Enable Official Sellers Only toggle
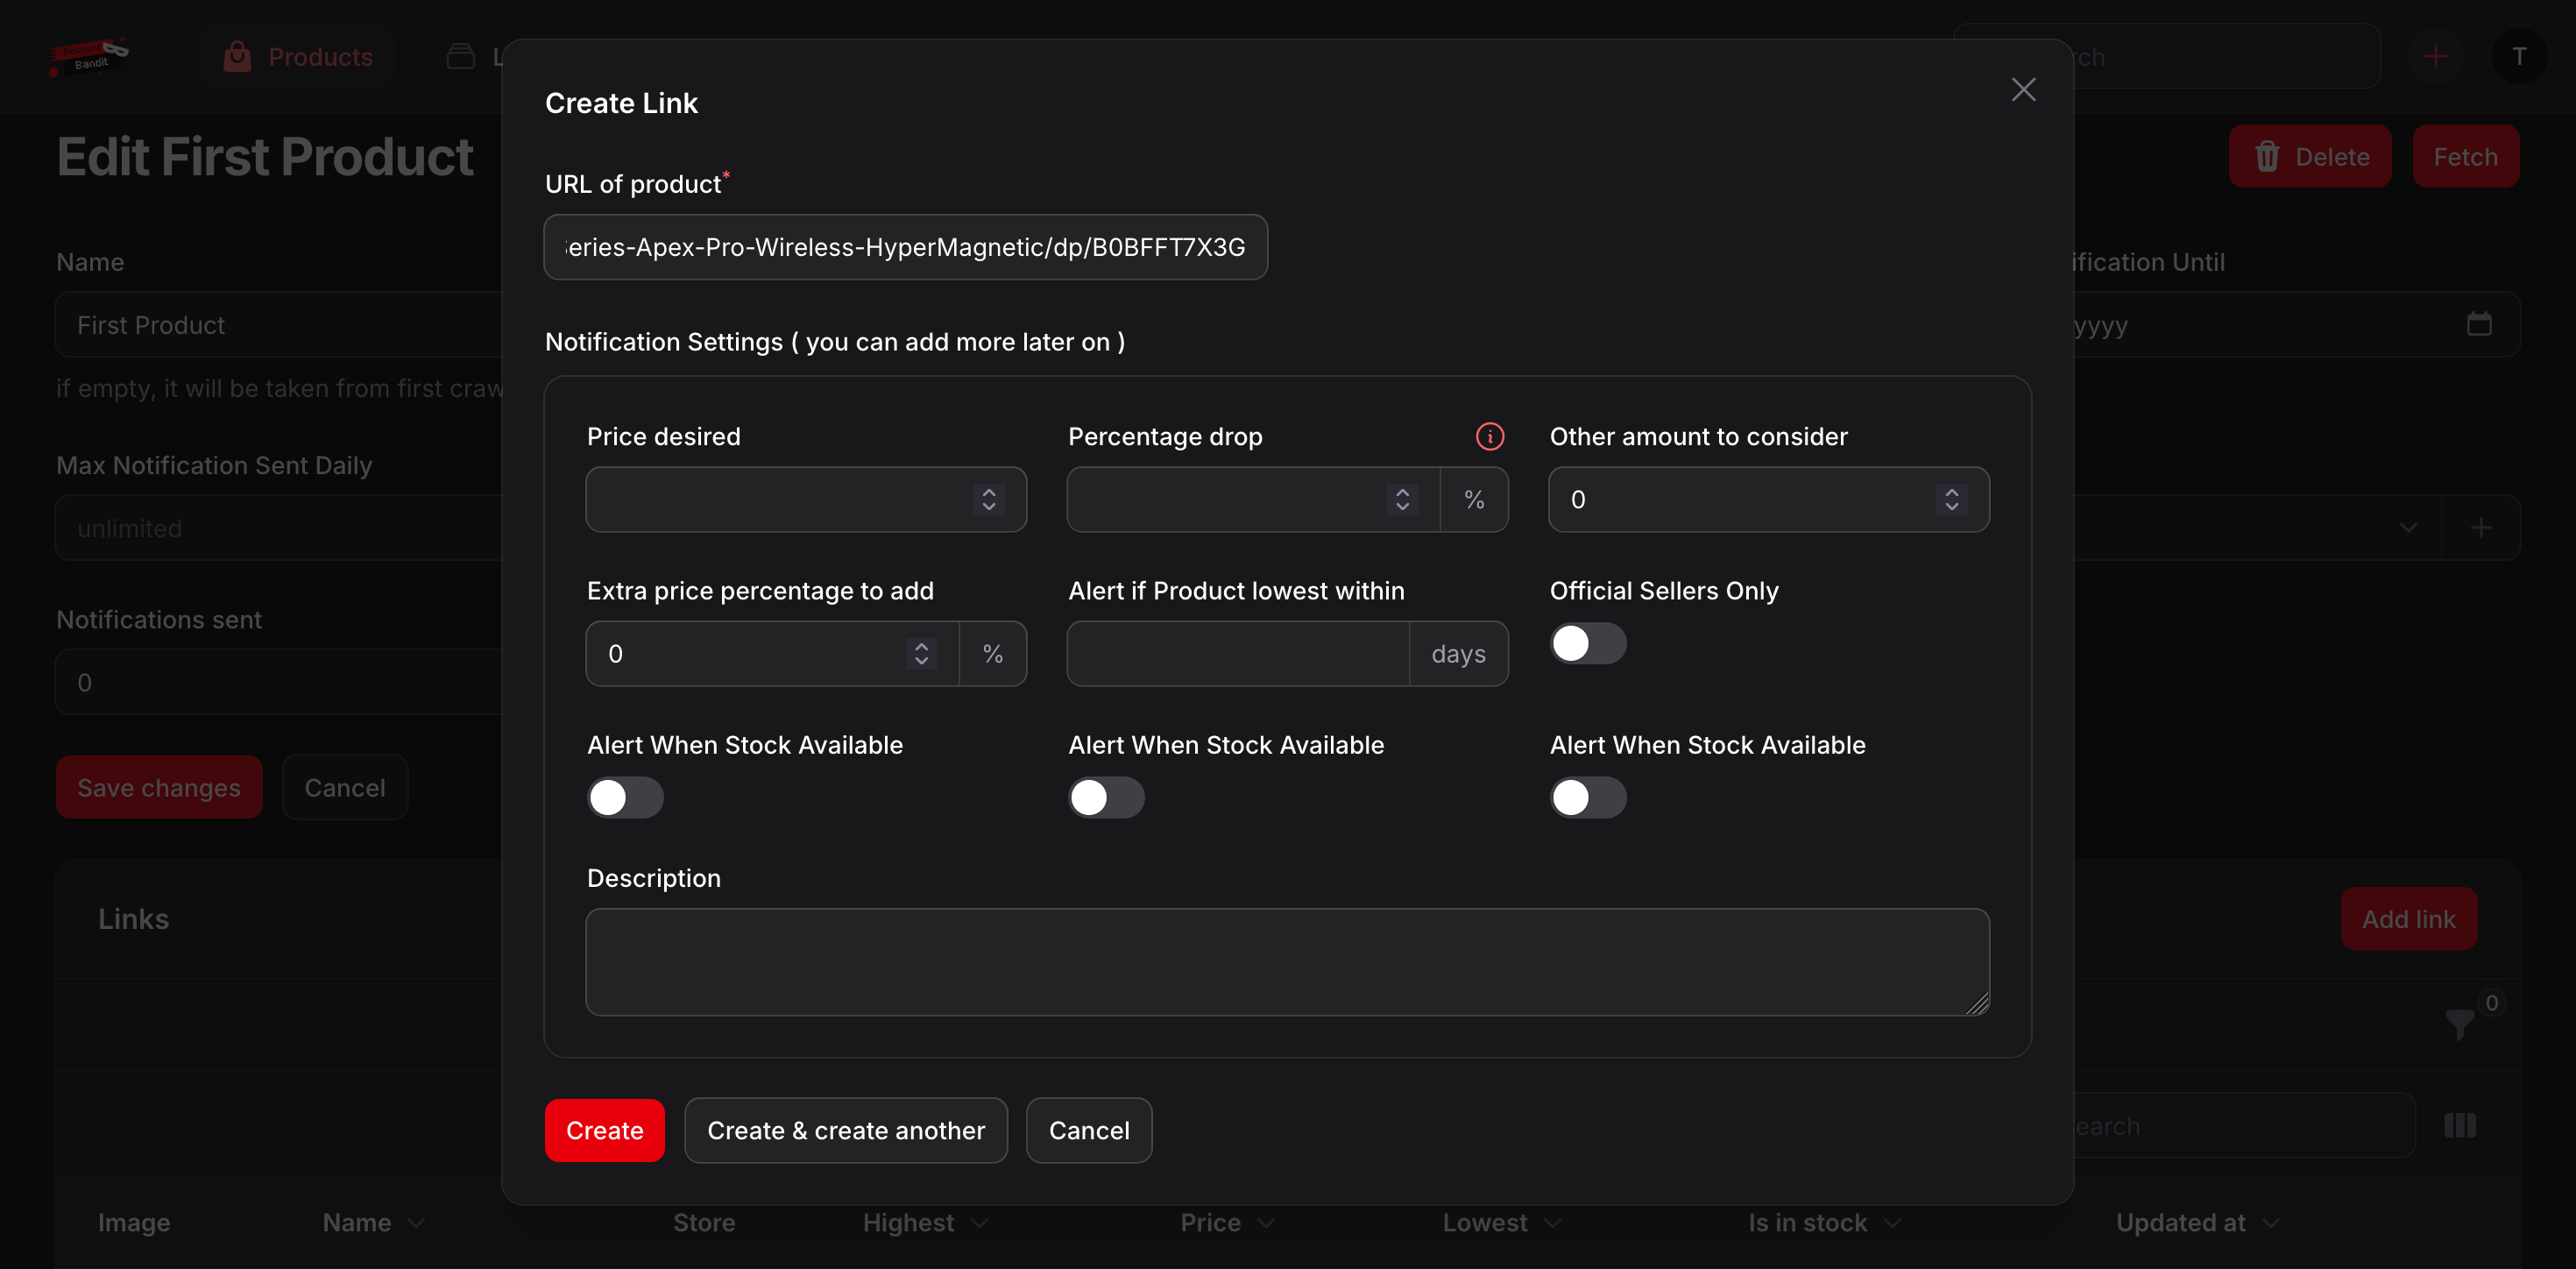The image size is (2576, 1269). (x=1587, y=643)
